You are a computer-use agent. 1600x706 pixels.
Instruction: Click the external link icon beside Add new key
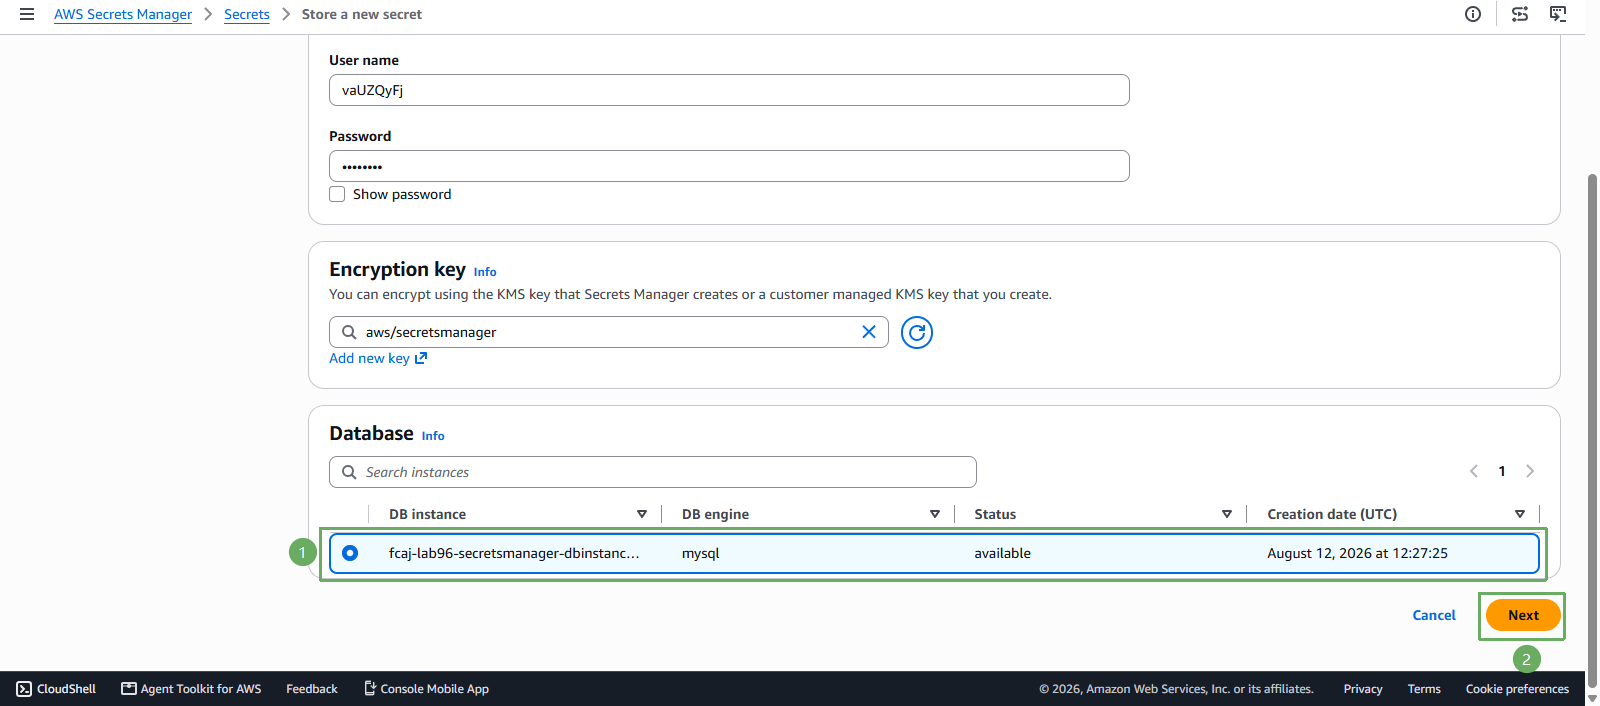[421, 358]
